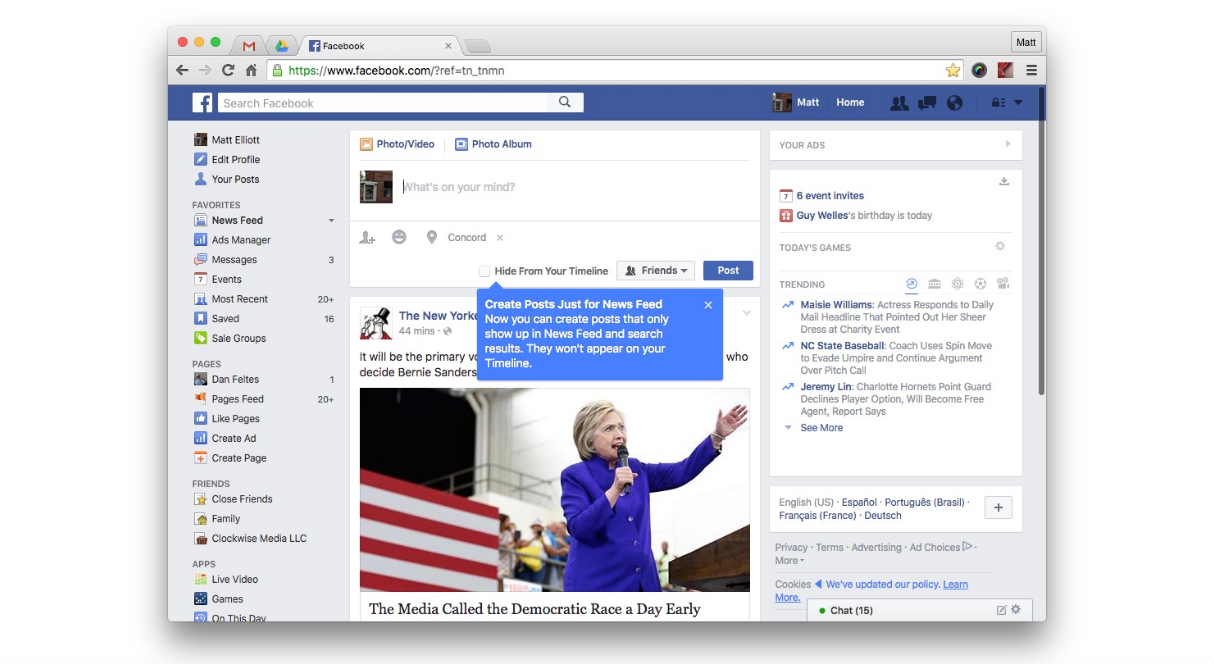Expand trending topics with See More

[x=821, y=428]
